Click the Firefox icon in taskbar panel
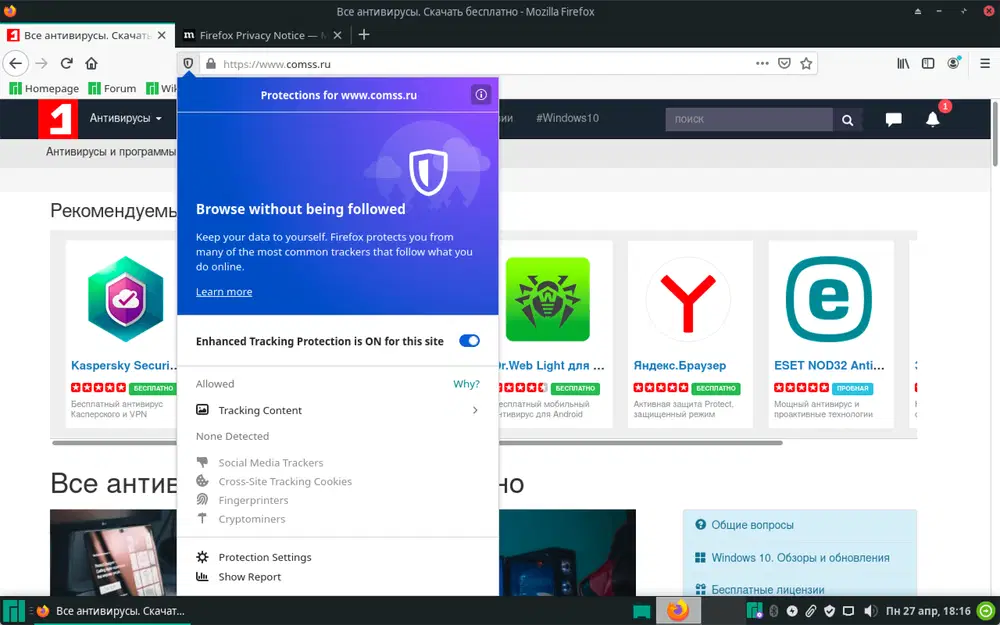 coord(678,610)
